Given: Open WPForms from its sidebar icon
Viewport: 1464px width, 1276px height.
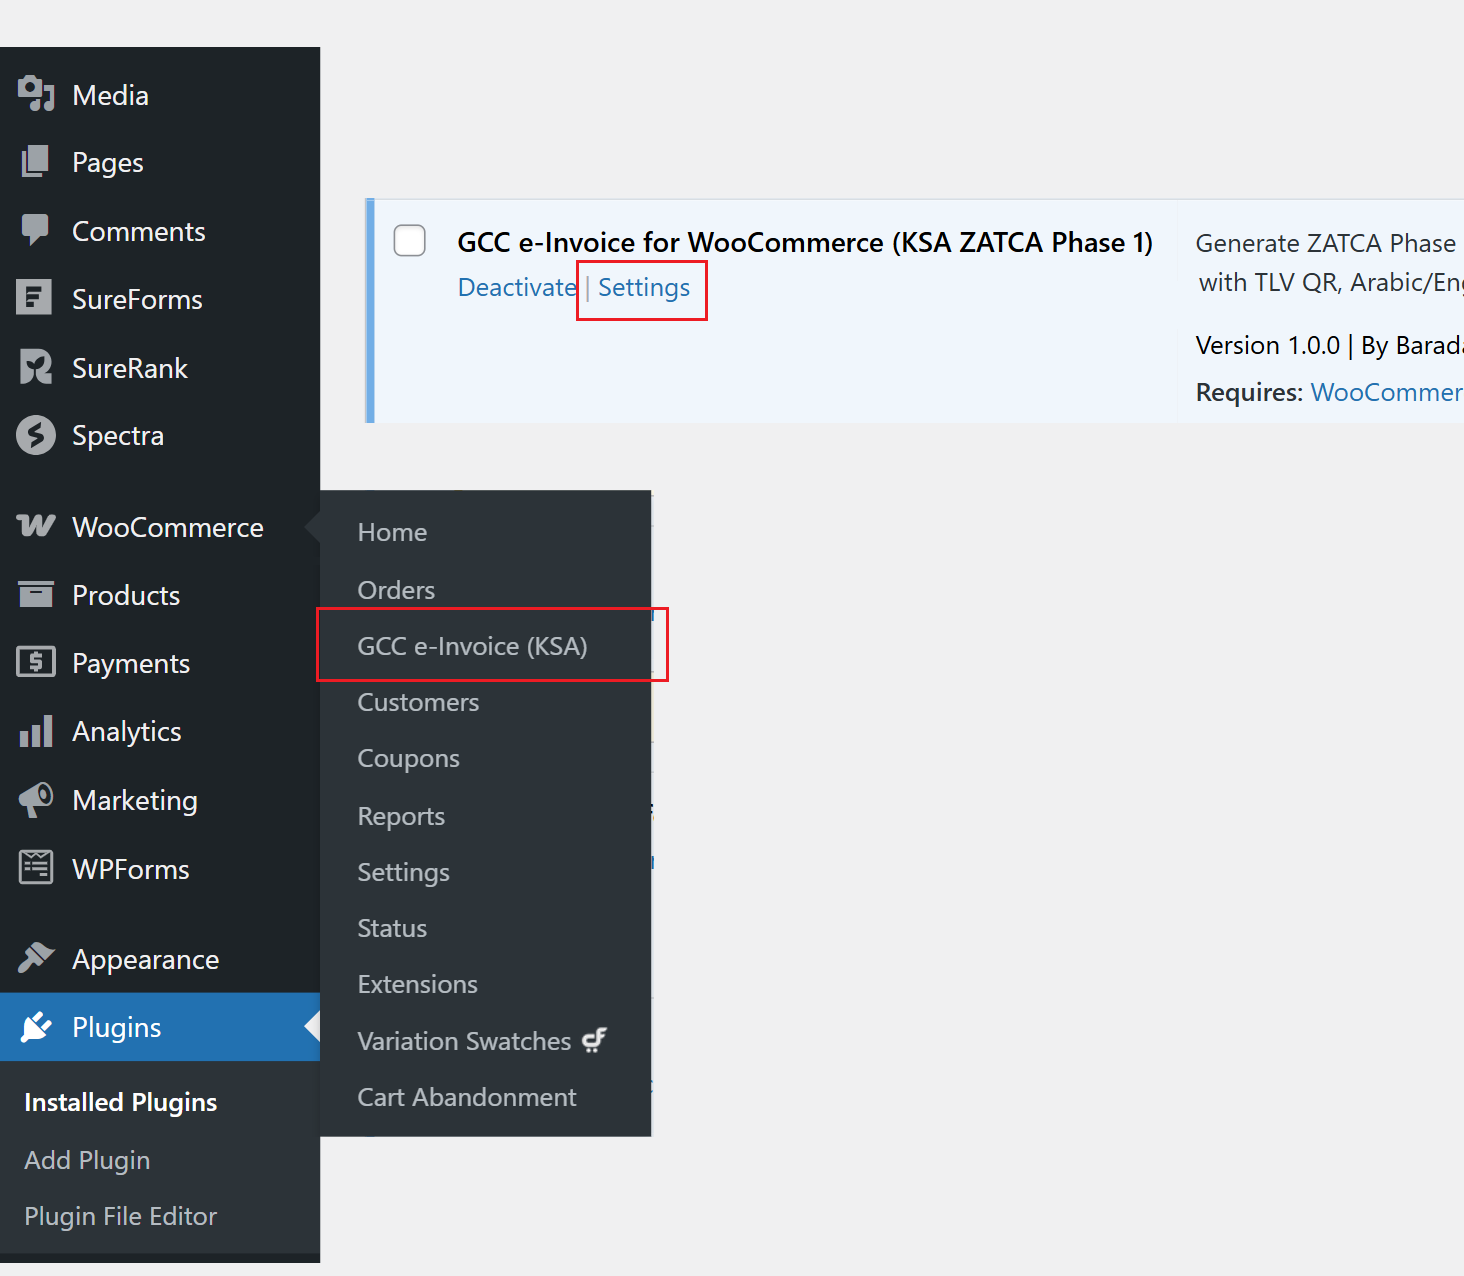Looking at the screenshot, I should (35, 868).
